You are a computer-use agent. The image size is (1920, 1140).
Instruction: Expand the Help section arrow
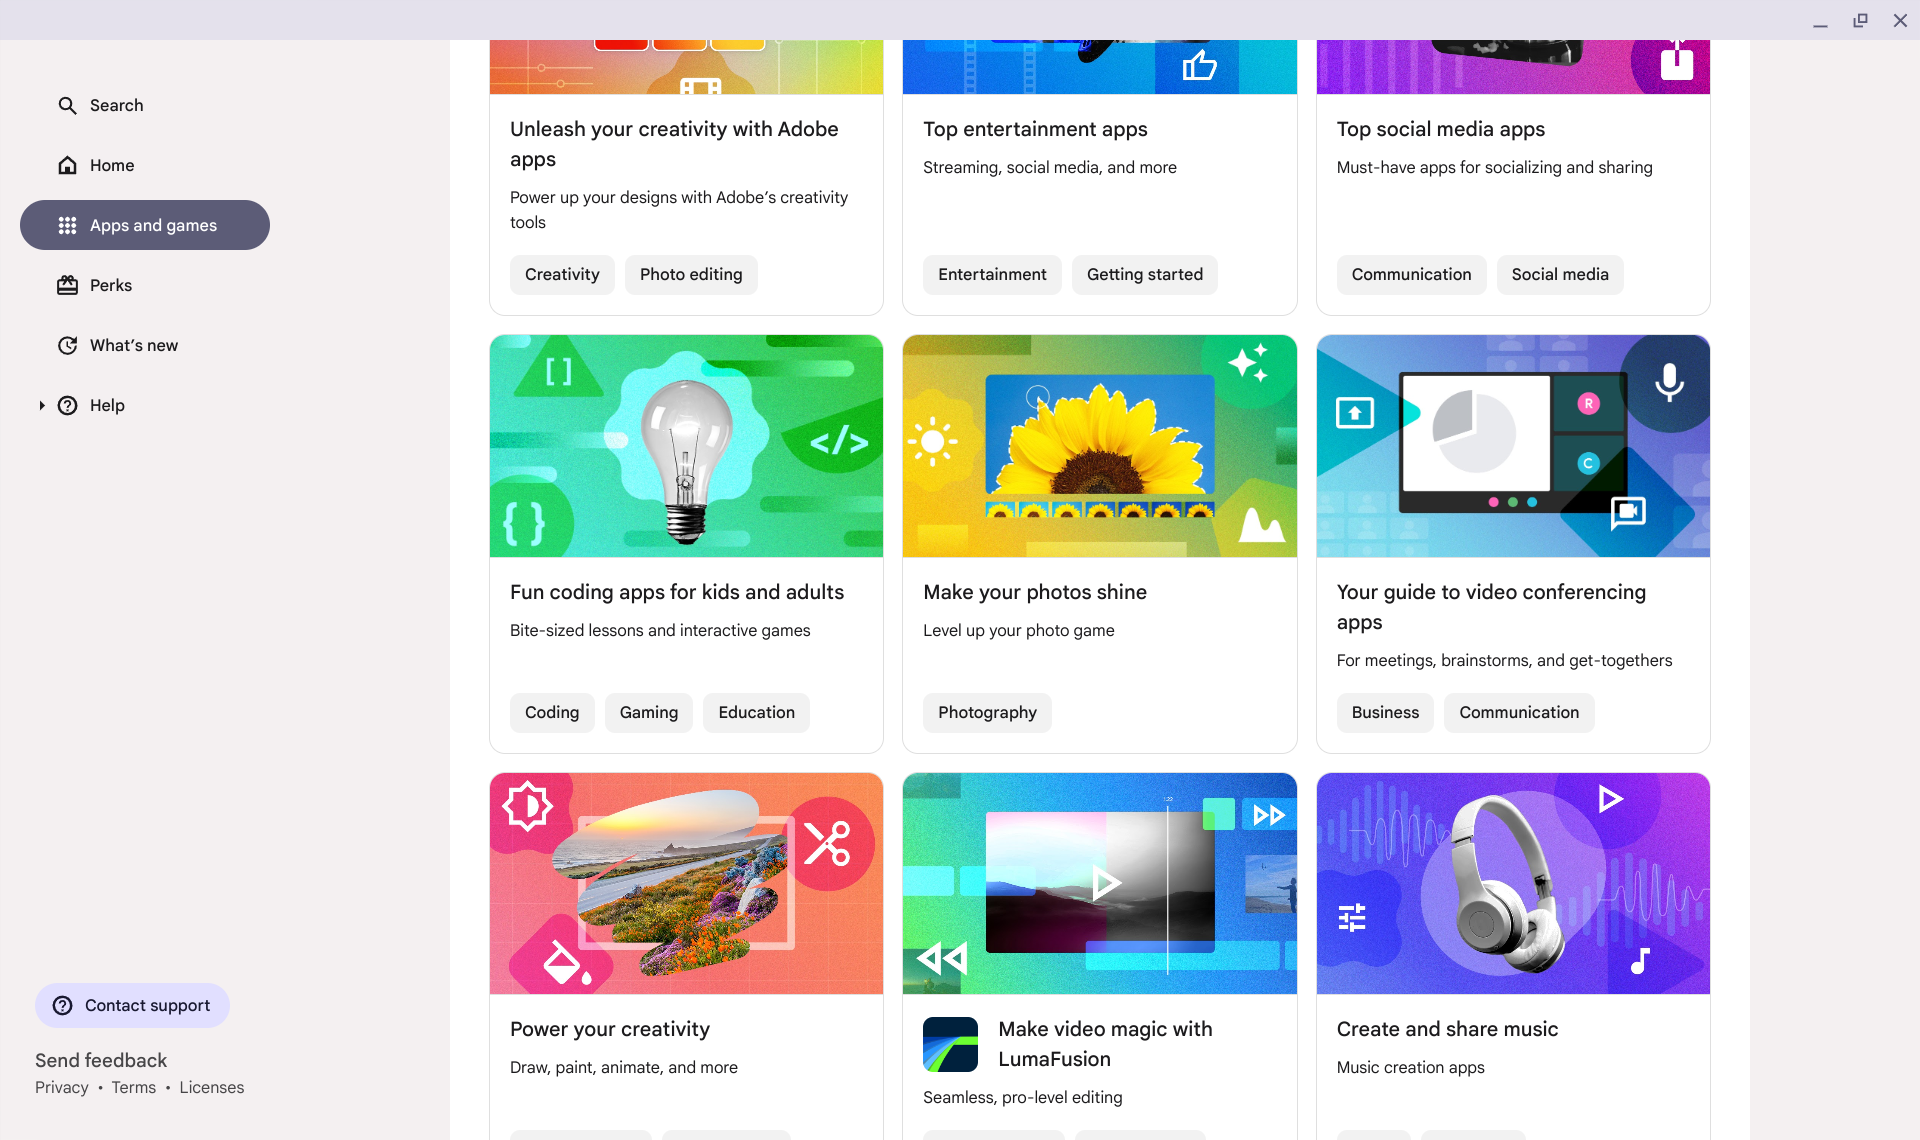pos(42,405)
